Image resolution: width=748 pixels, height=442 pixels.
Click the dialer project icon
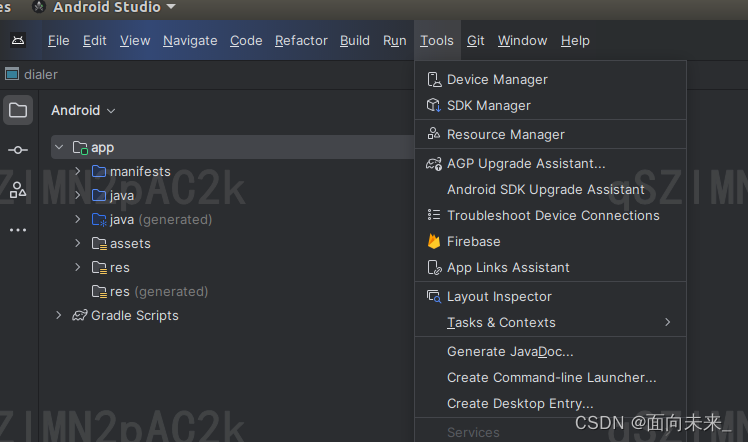[x=12, y=74]
